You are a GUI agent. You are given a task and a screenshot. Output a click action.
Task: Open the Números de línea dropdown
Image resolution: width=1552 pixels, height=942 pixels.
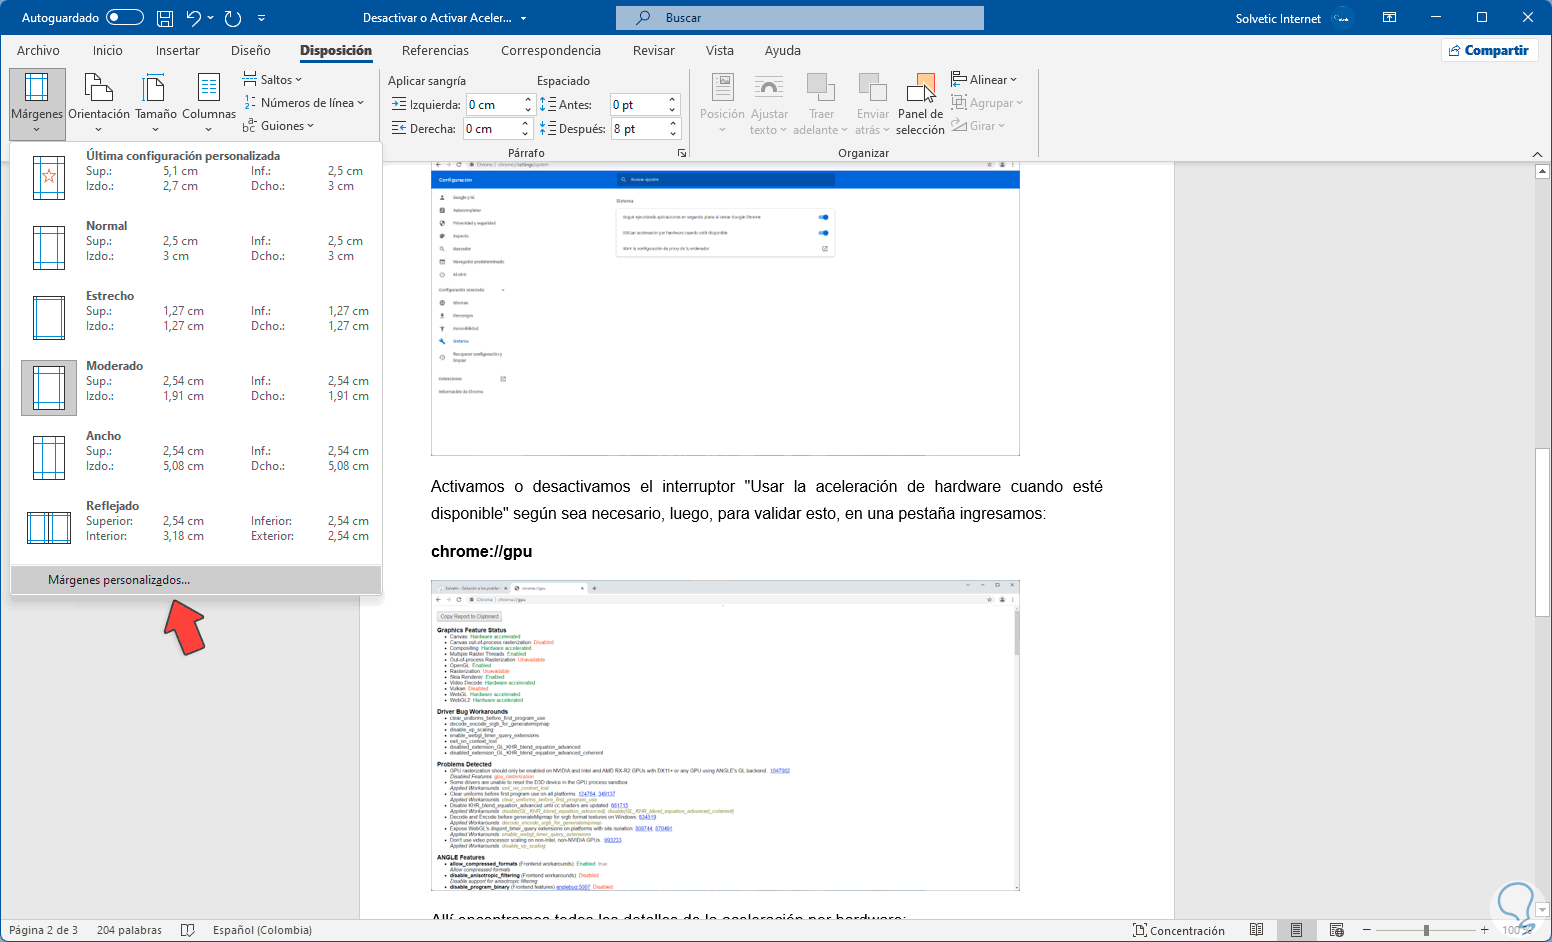[304, 103]
